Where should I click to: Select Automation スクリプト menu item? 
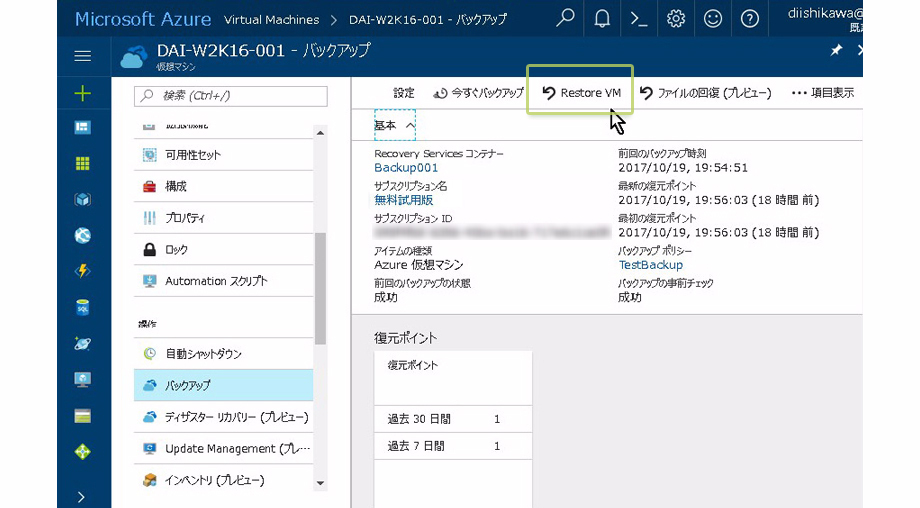click(224, 281)
